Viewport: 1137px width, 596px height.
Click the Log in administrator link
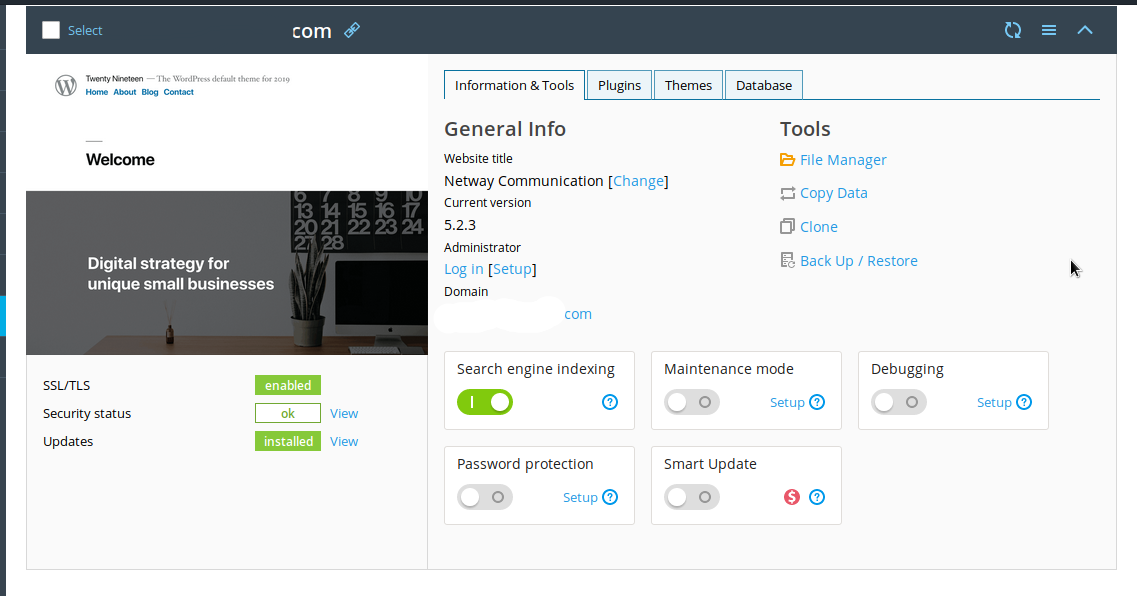[464, 269]
